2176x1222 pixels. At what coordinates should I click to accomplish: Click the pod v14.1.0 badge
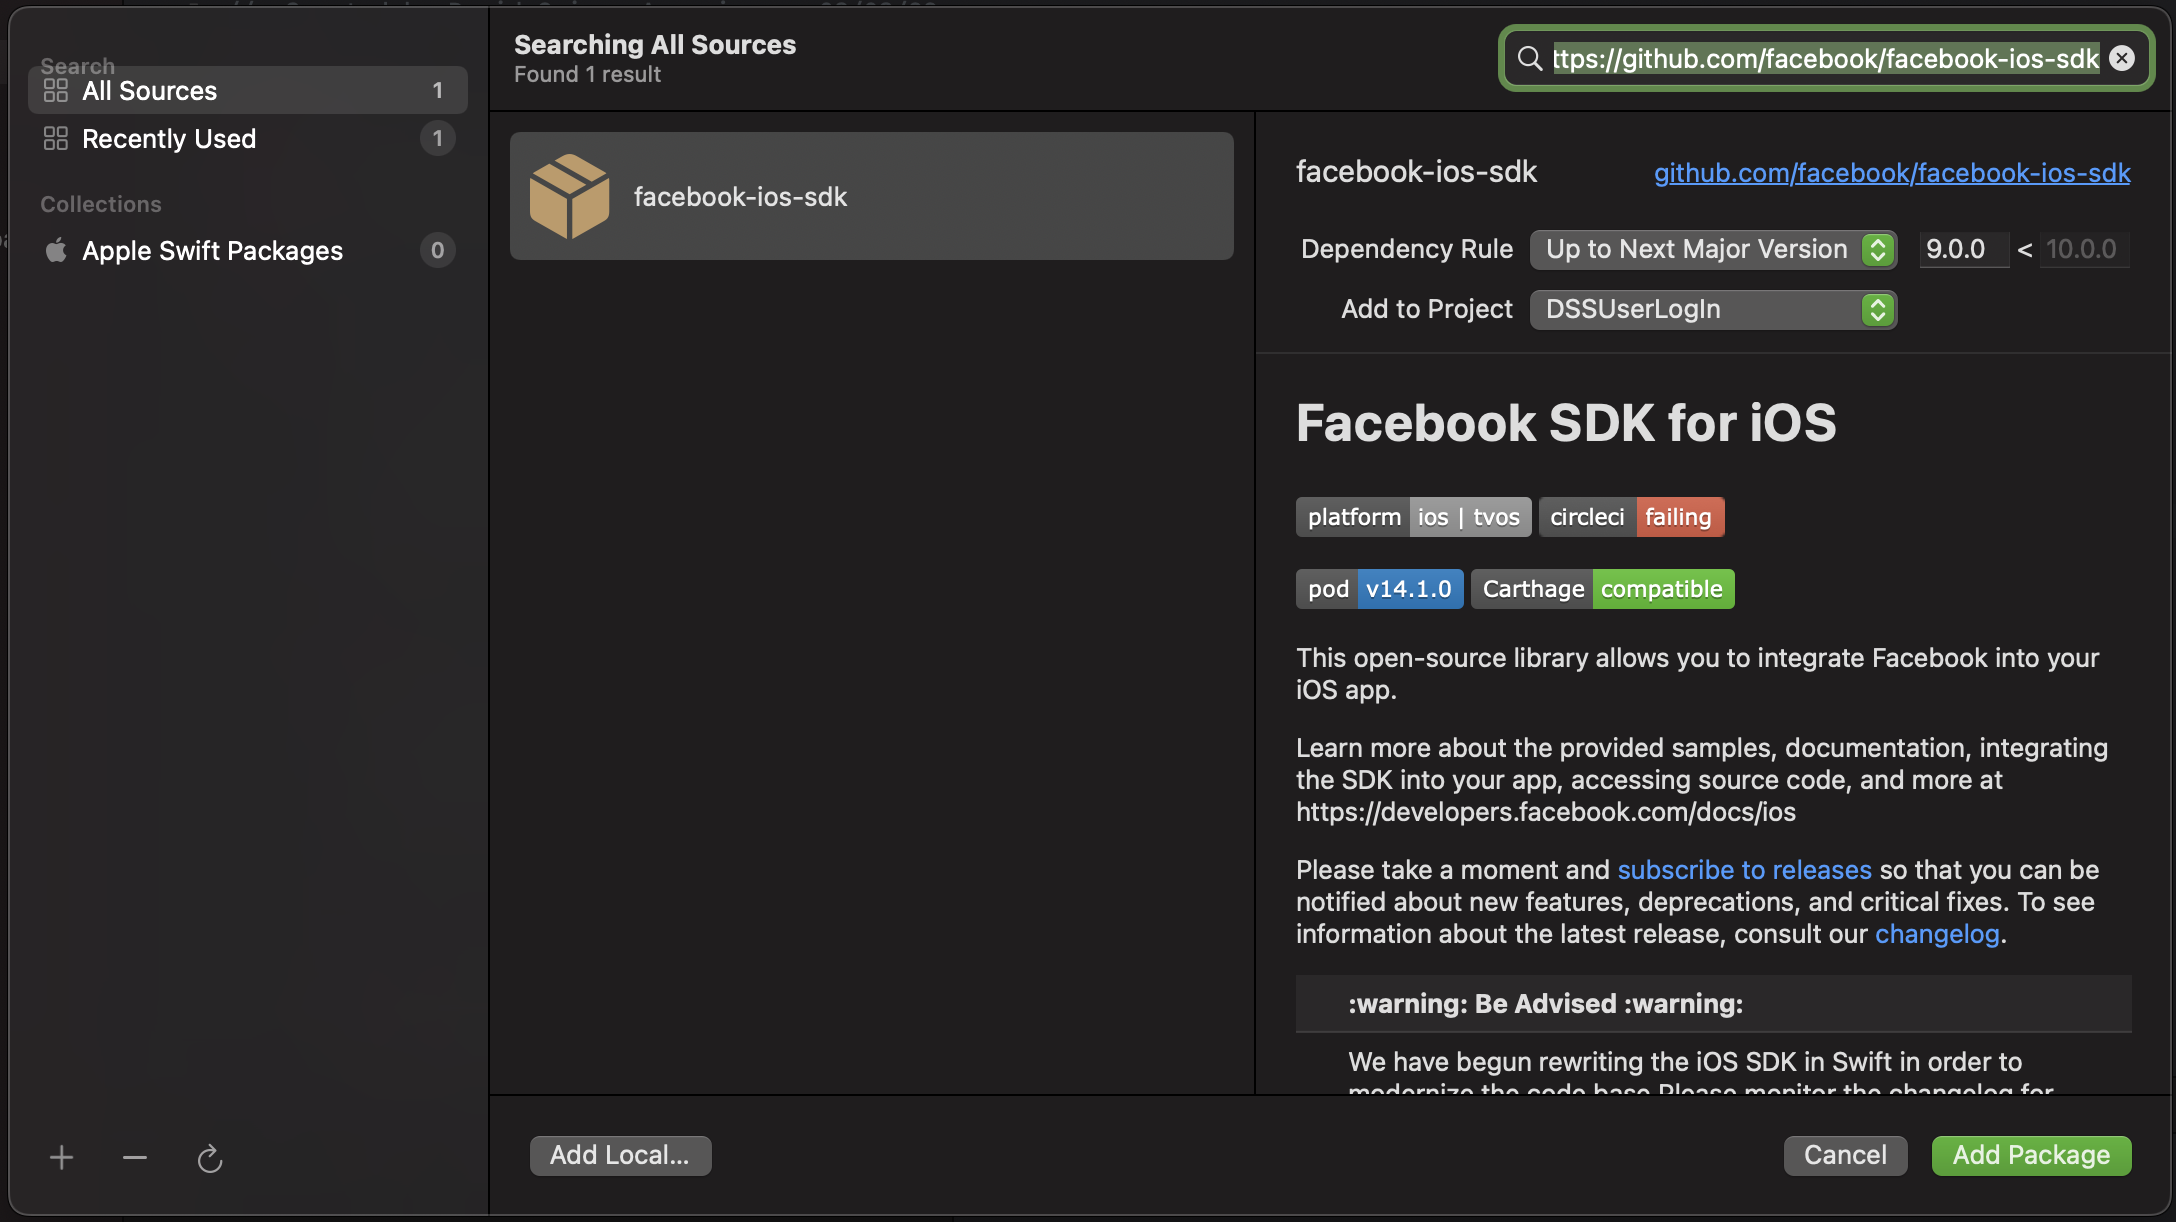tap(1379, 589)
